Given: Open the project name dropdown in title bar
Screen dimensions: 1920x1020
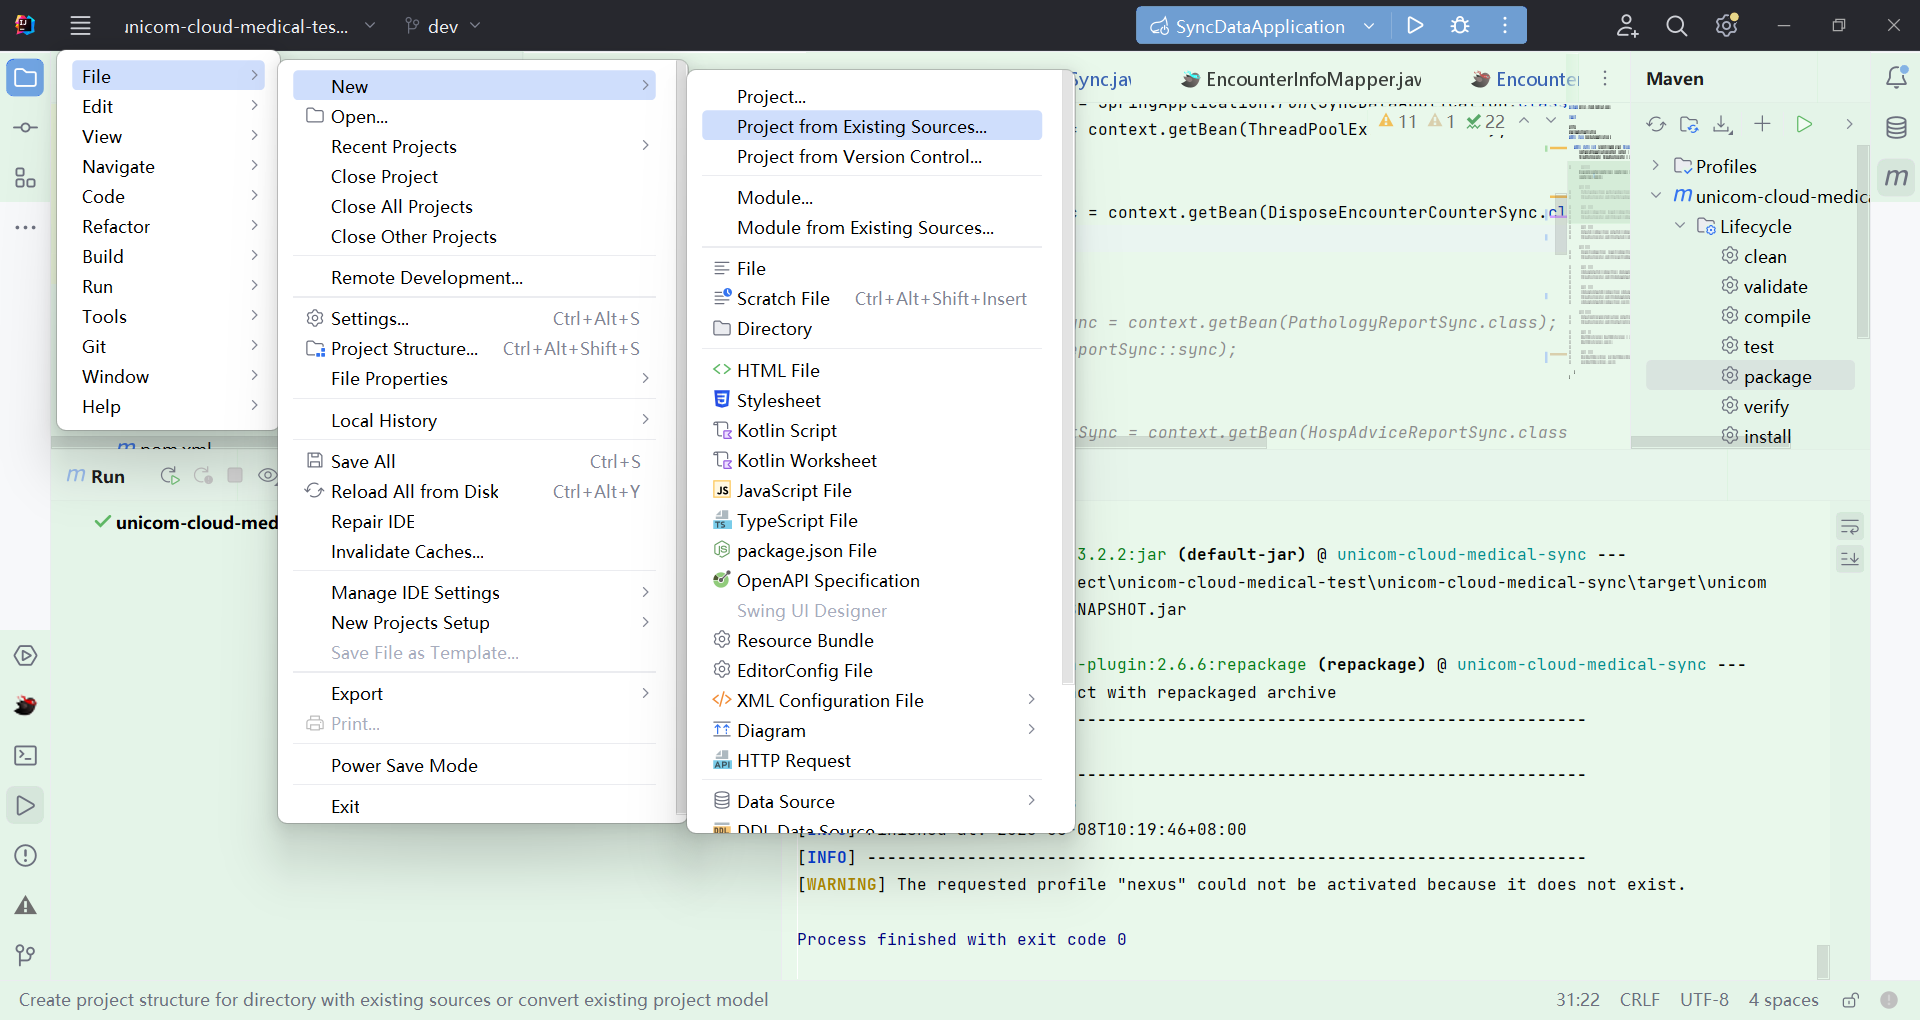Looking at the screenshot, I should click(x=249, y=26).
